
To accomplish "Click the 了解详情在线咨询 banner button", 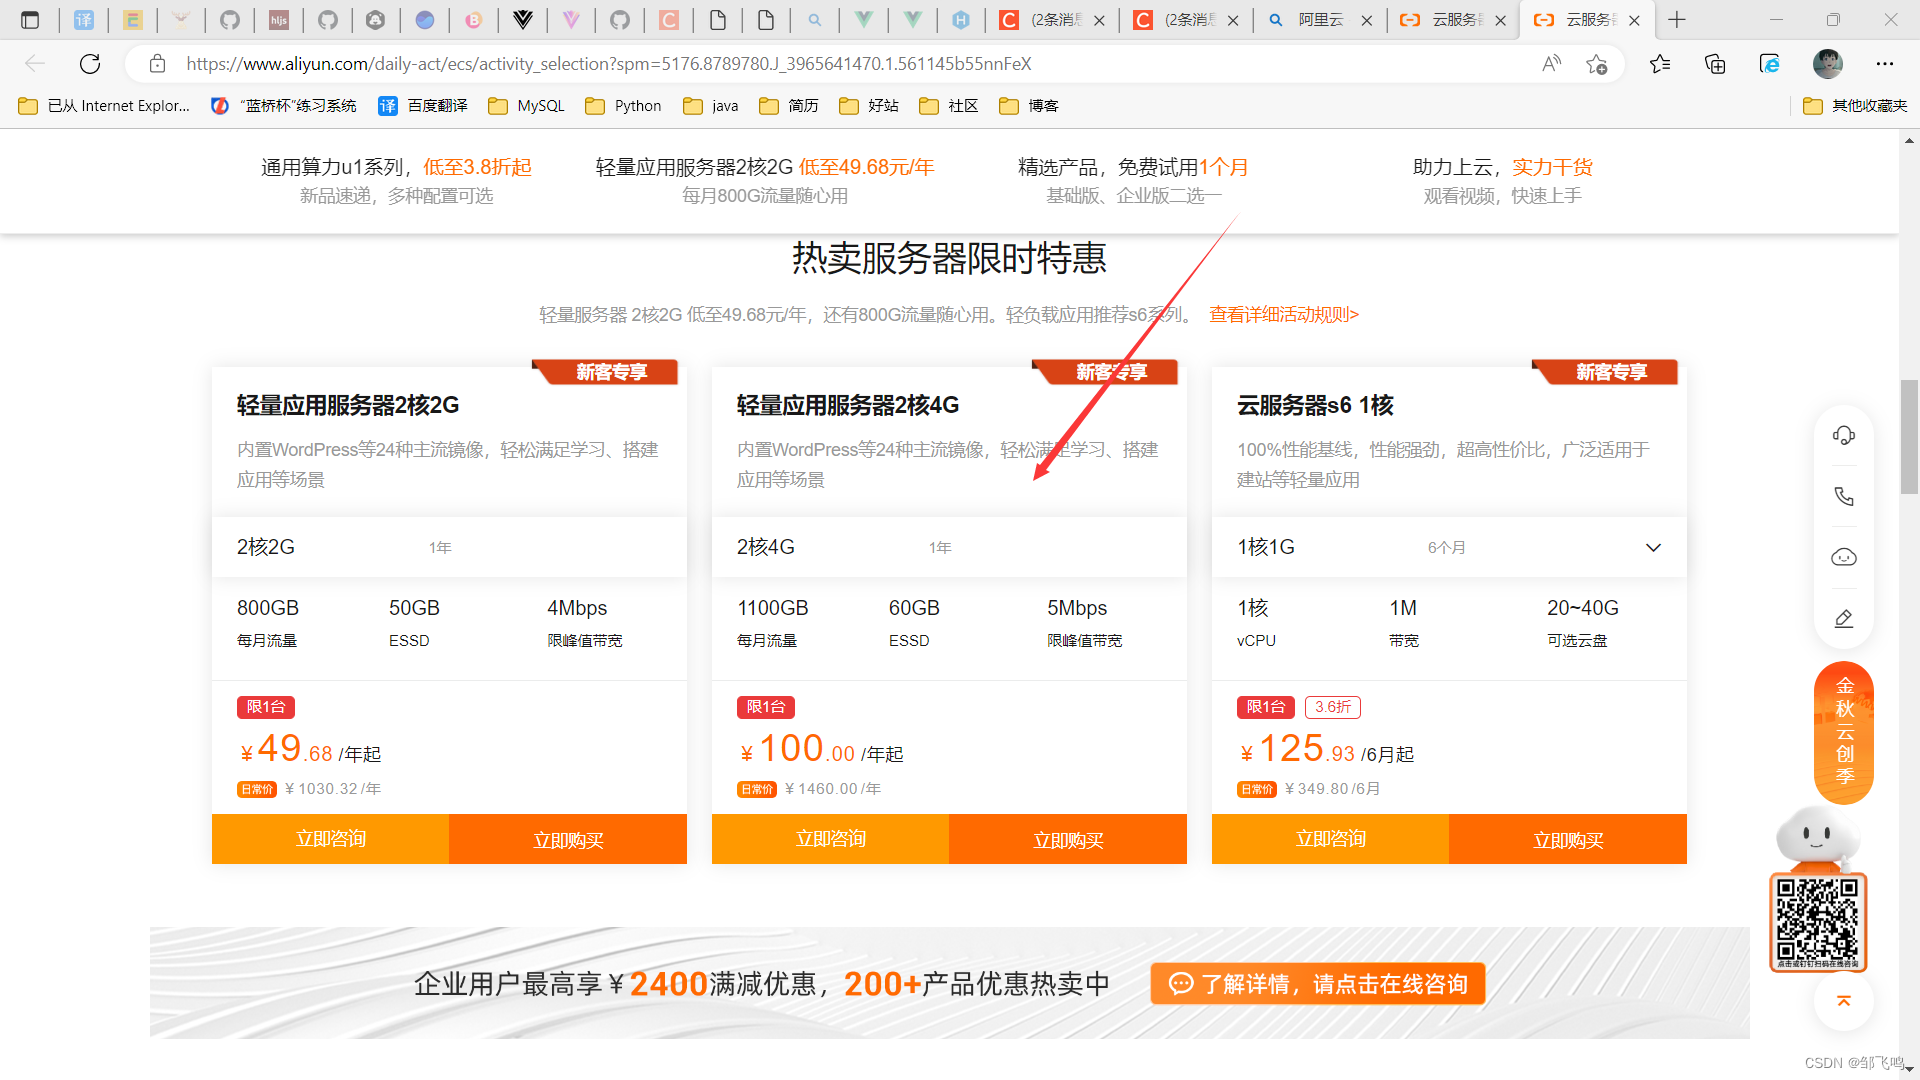I will click(x=1318, y=983).
